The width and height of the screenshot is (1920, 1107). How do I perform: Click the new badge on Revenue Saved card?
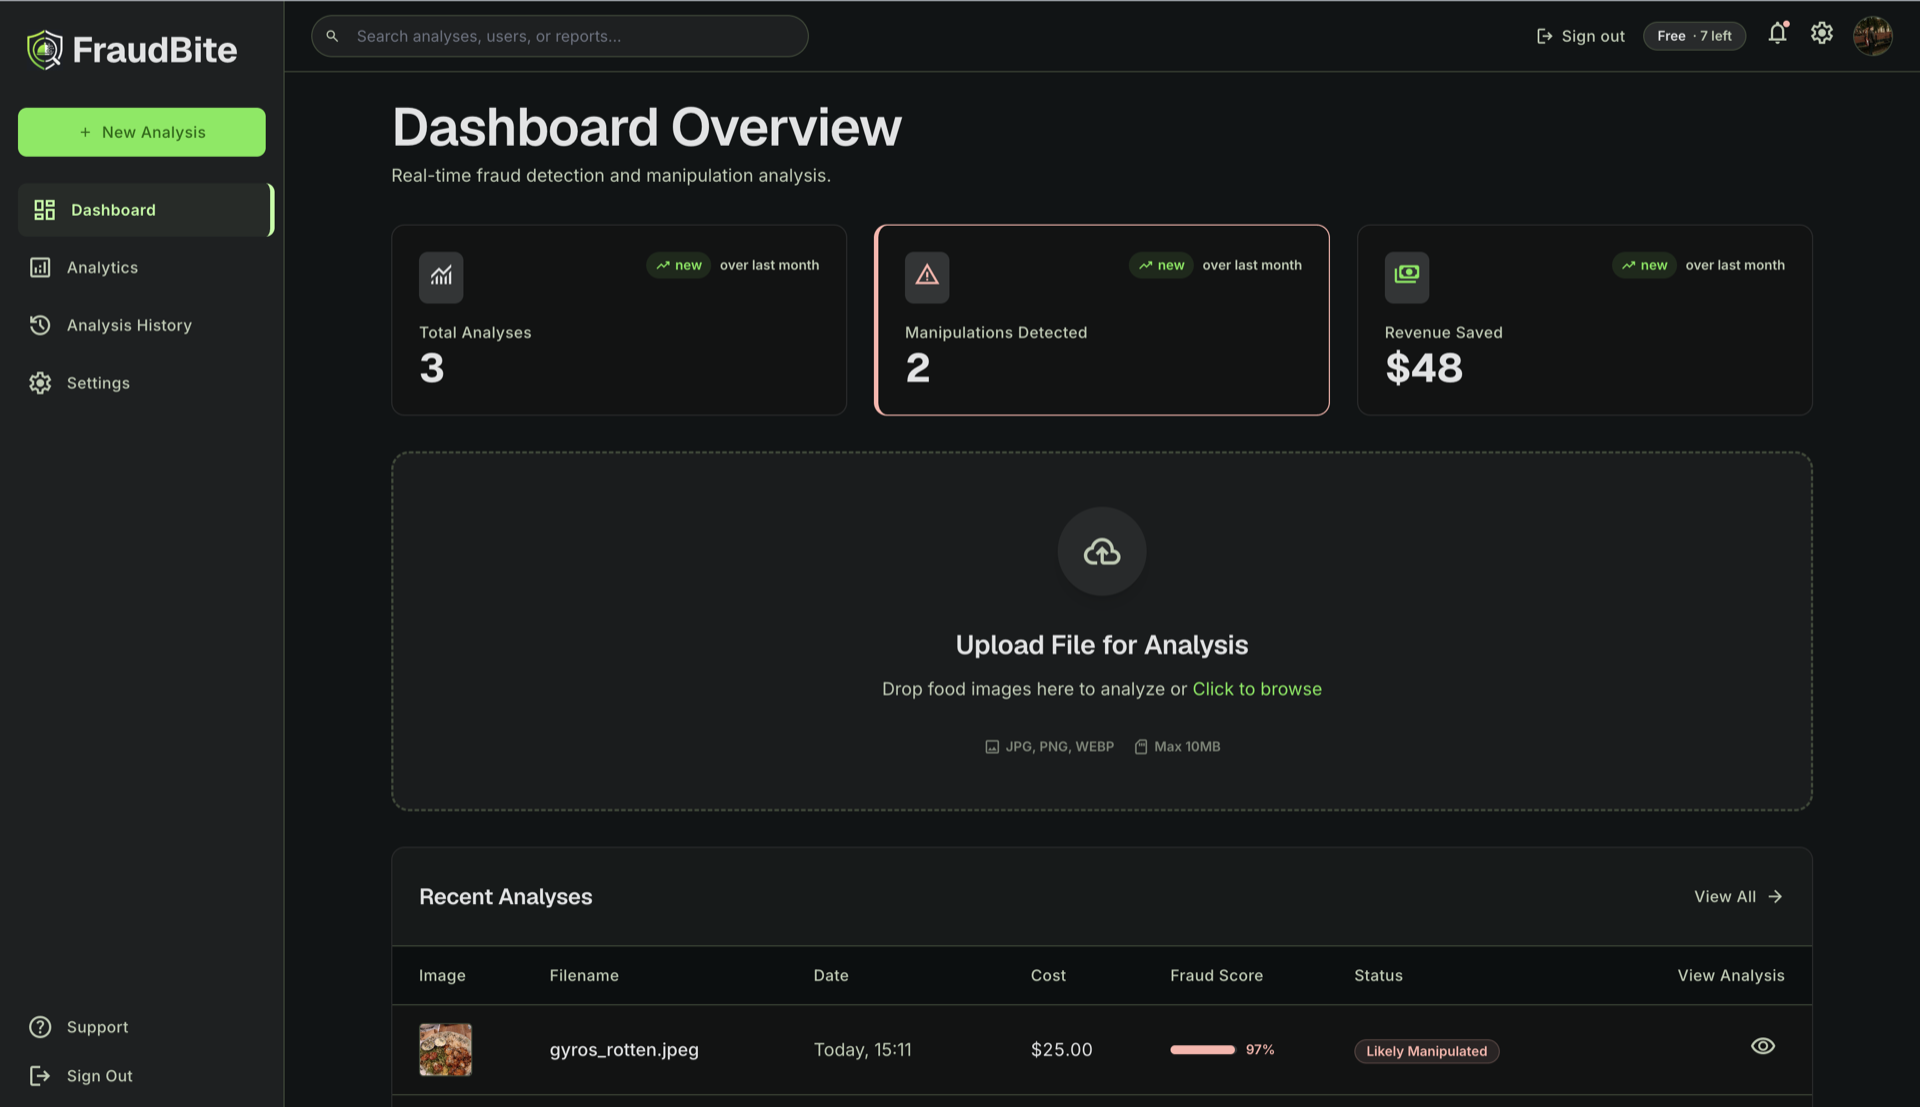click(x=1644, y=265)
